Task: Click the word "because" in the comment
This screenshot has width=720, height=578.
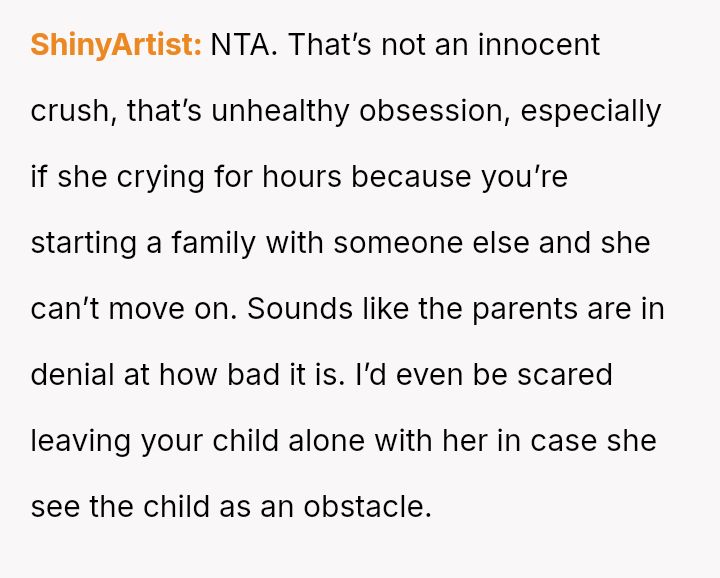Action: (x=411, y=177)
